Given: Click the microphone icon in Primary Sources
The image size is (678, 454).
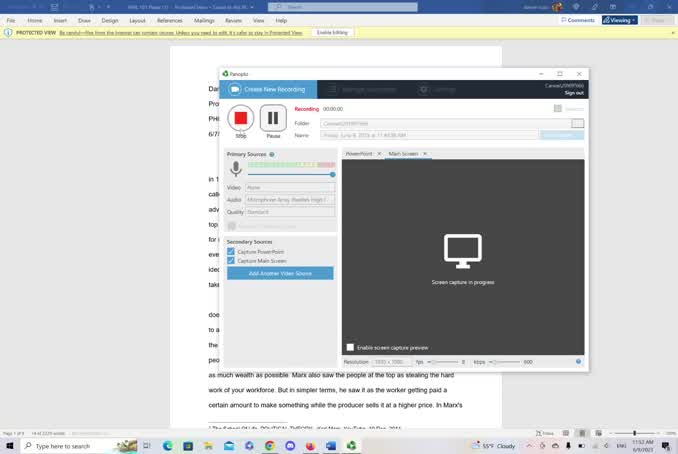Looking at the screenshot, I should coord(236,169).
